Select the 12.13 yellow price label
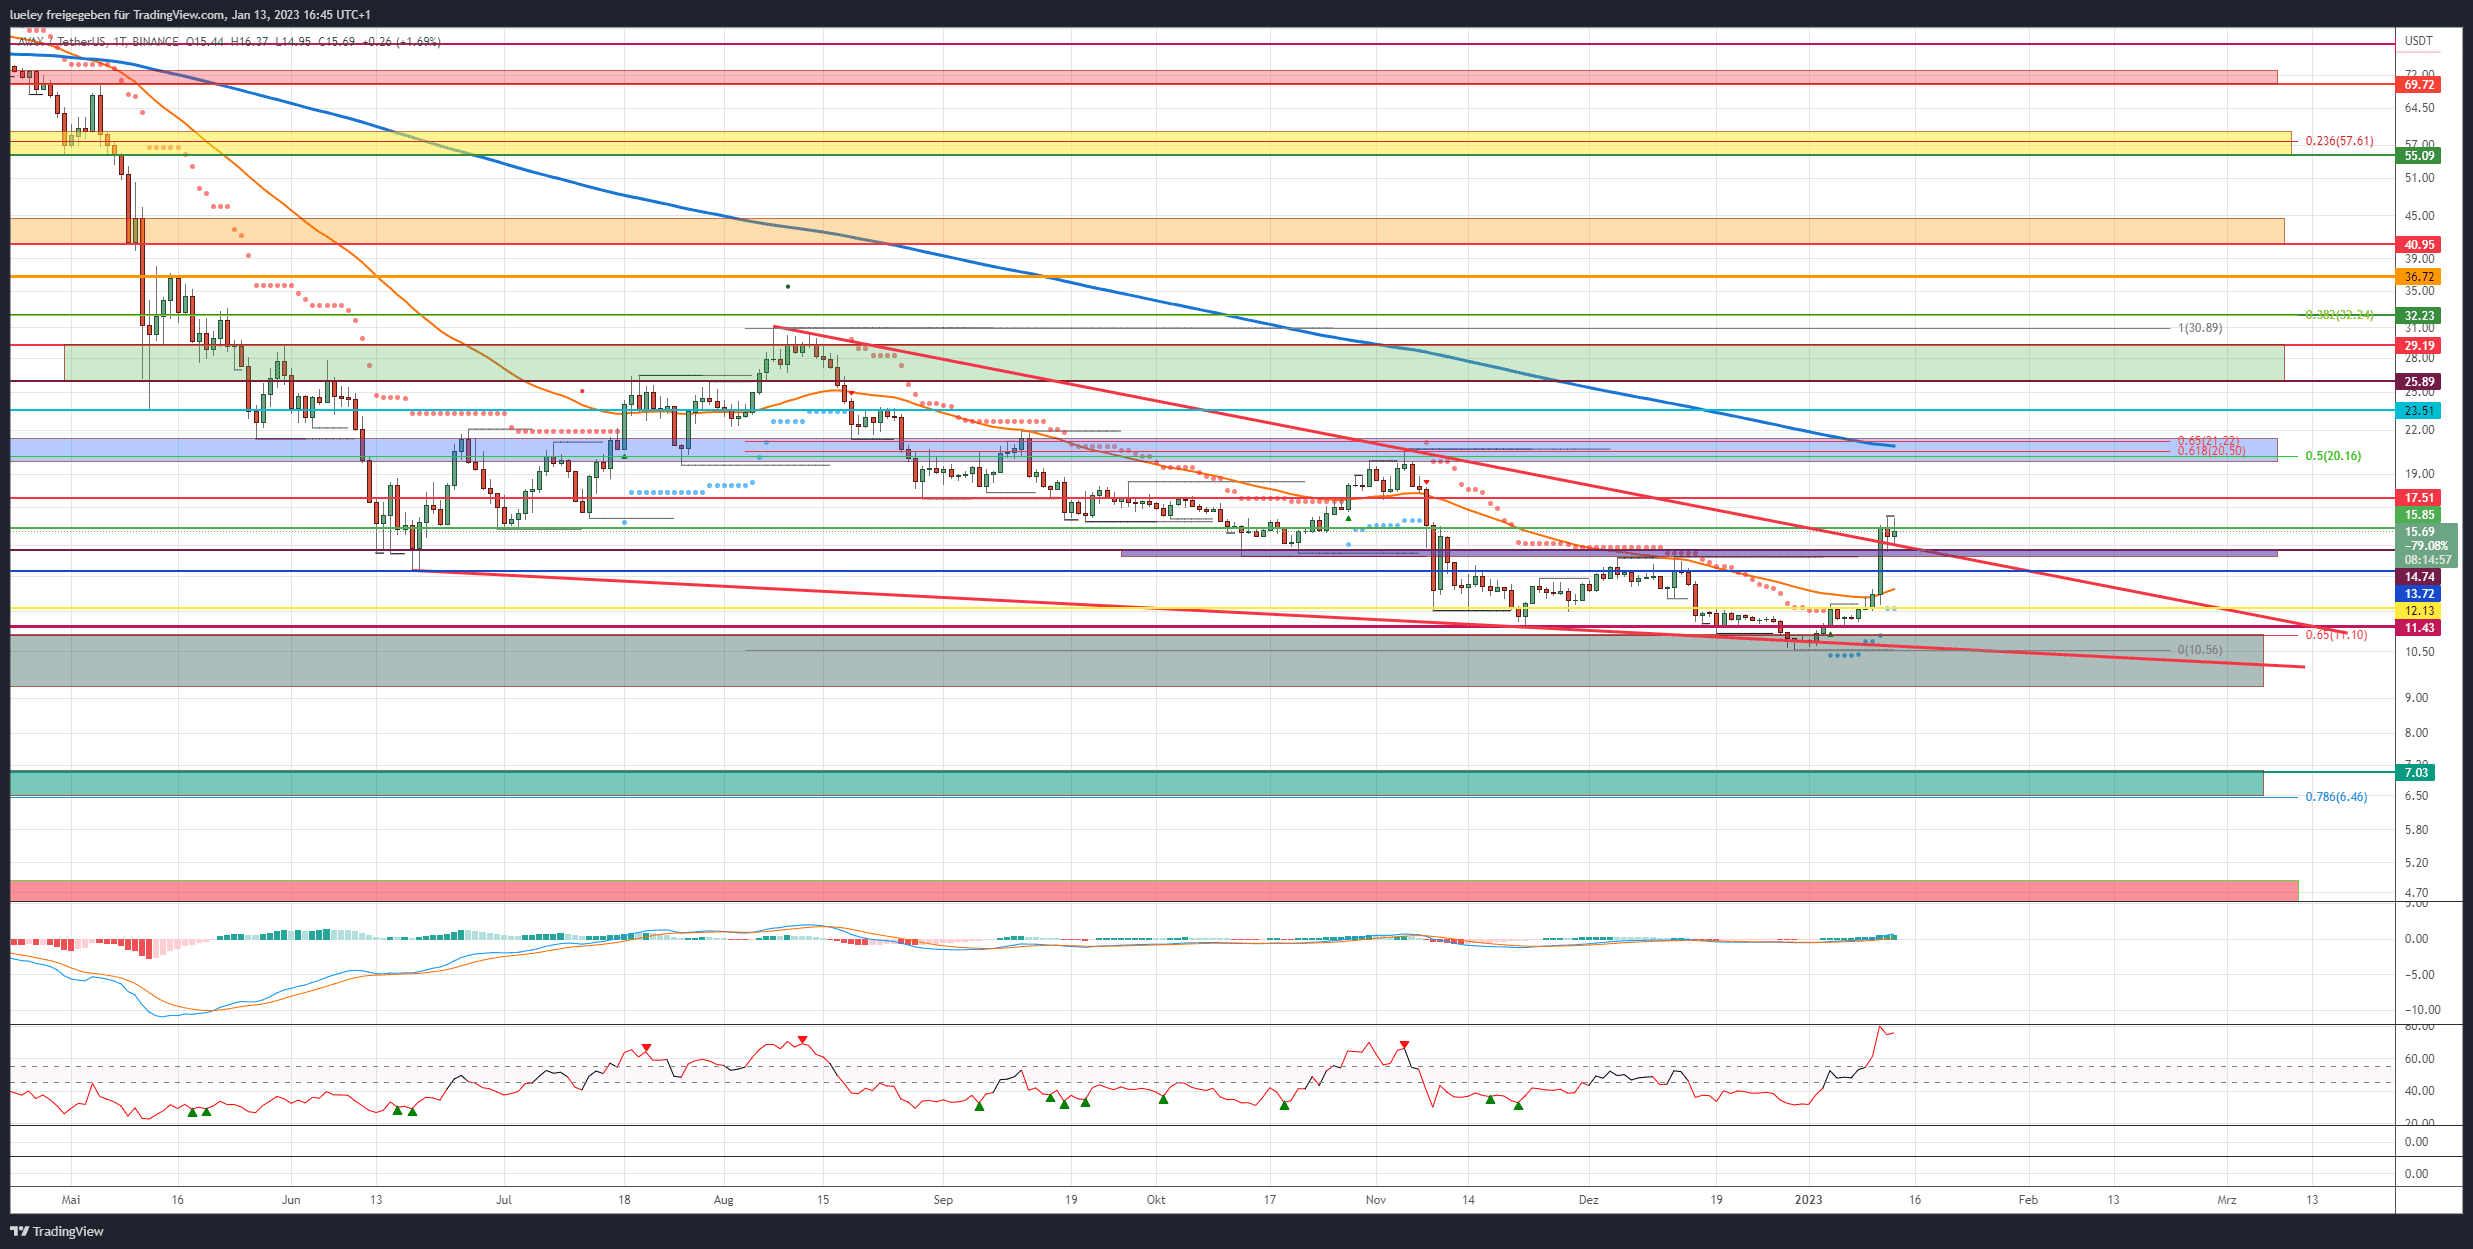 click(x=2419, y=611)
